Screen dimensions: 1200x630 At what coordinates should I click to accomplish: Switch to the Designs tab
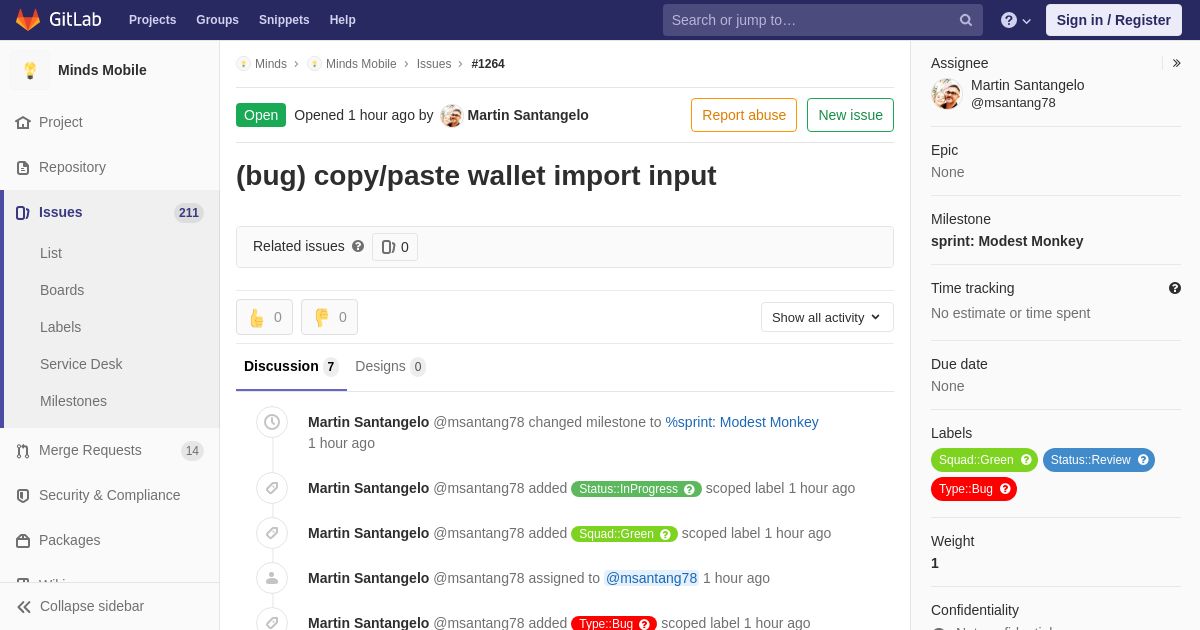pos(390,366)
